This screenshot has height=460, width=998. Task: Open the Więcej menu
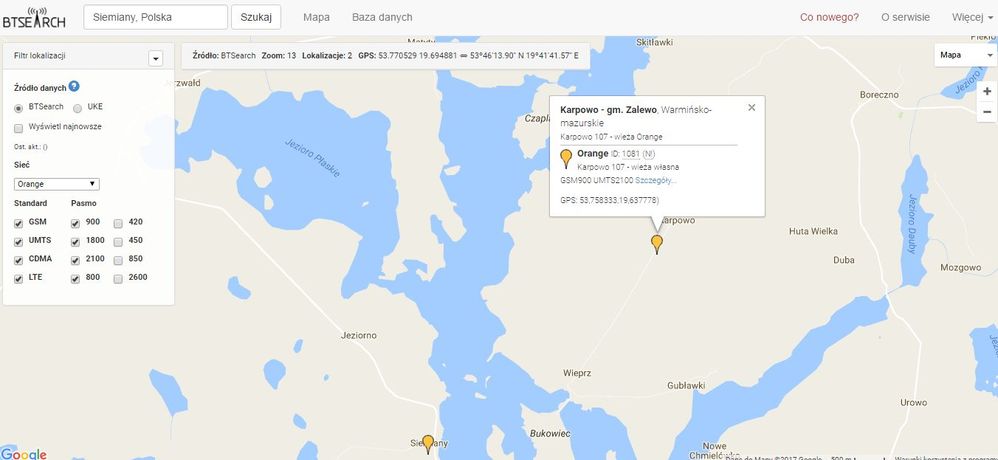click(x=973, y=18)
